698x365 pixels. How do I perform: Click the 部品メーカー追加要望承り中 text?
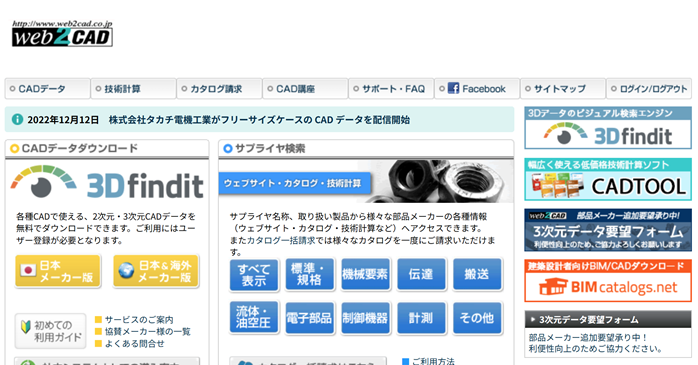(x=588, y=337)
